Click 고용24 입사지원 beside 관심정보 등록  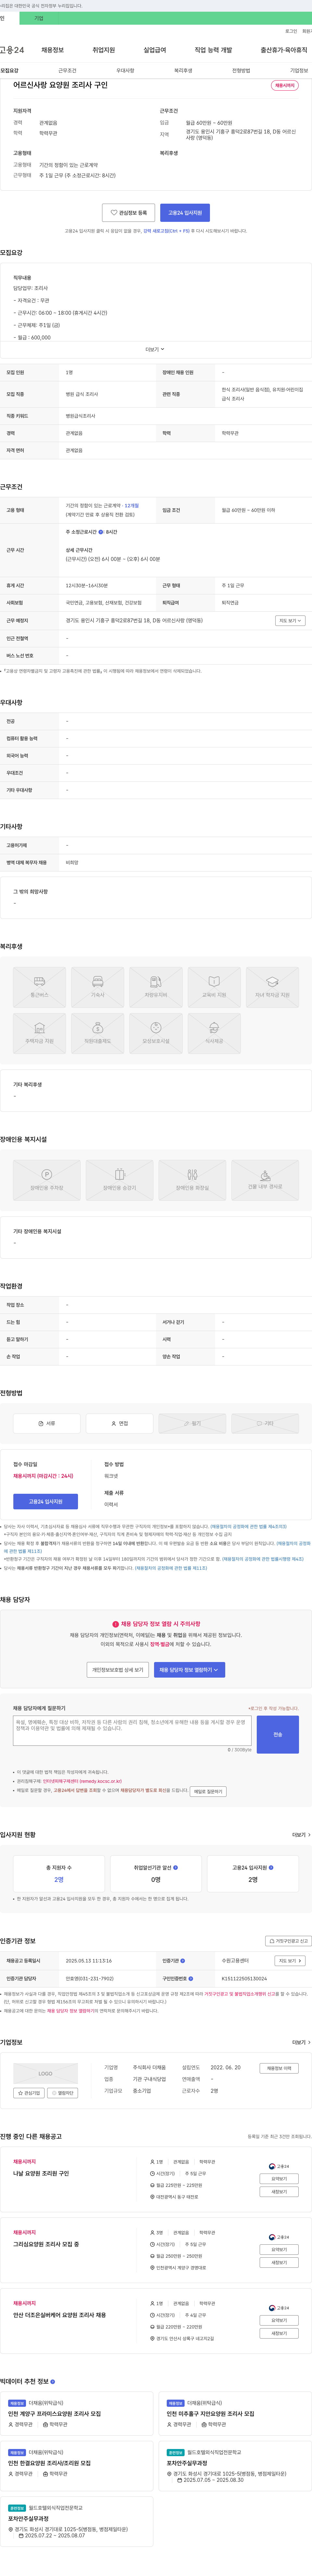(x=185, y=213)
